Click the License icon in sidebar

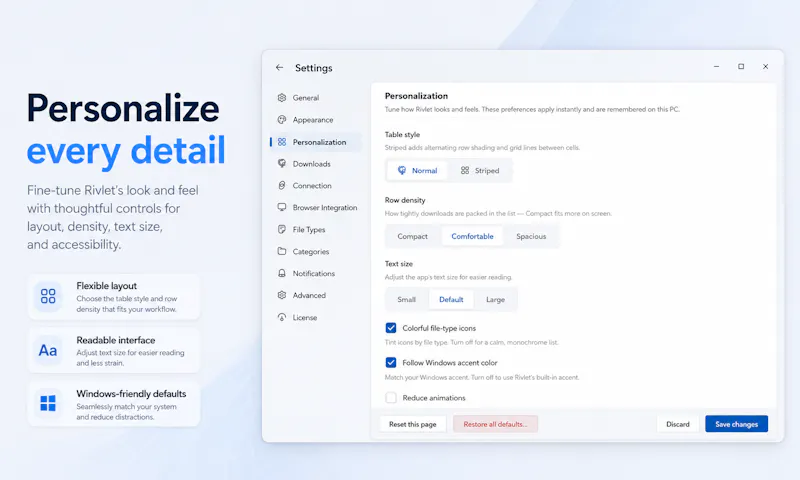pyautogui.click(x=282, y=317)
